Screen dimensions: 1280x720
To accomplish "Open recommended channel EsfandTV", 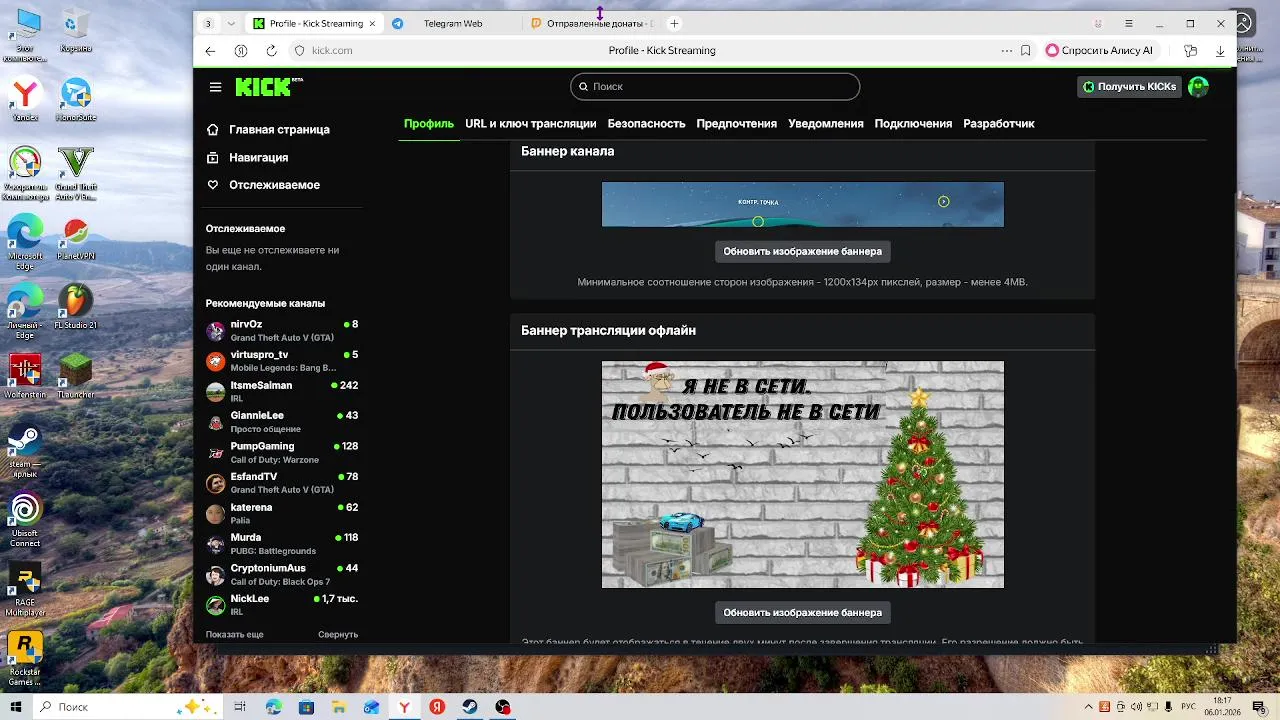I will 282,483.
